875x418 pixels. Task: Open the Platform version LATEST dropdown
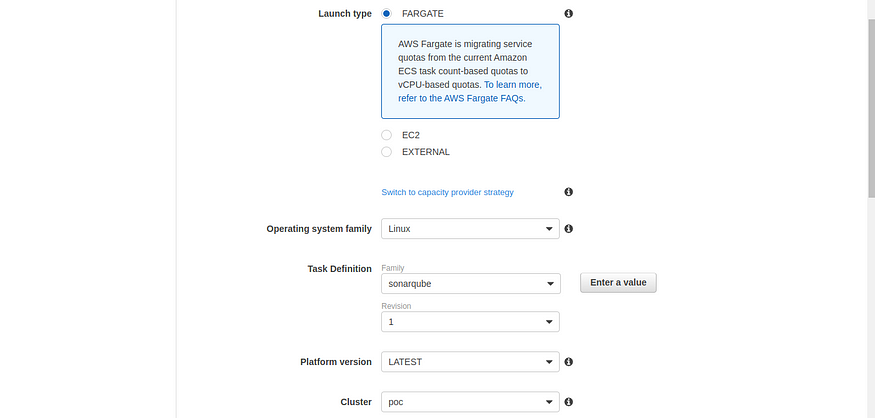tap(470, 362)
